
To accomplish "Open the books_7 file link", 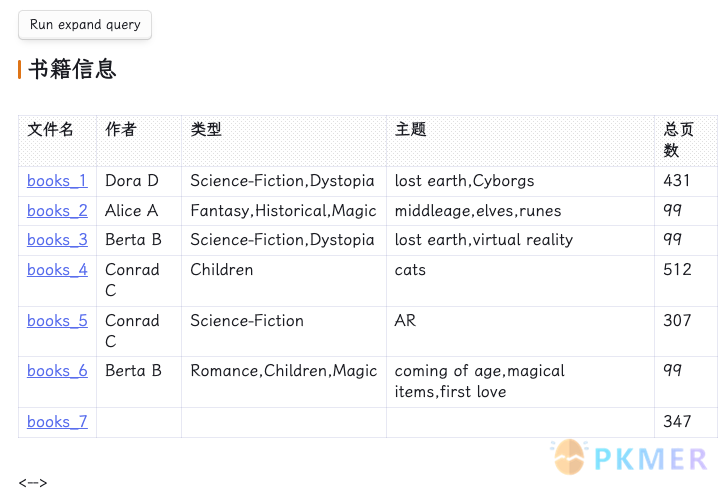I will [x=57, y=422].
